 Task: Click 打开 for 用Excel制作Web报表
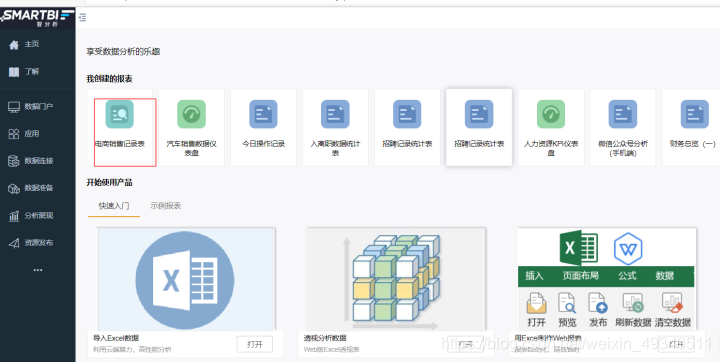point(675,345)
